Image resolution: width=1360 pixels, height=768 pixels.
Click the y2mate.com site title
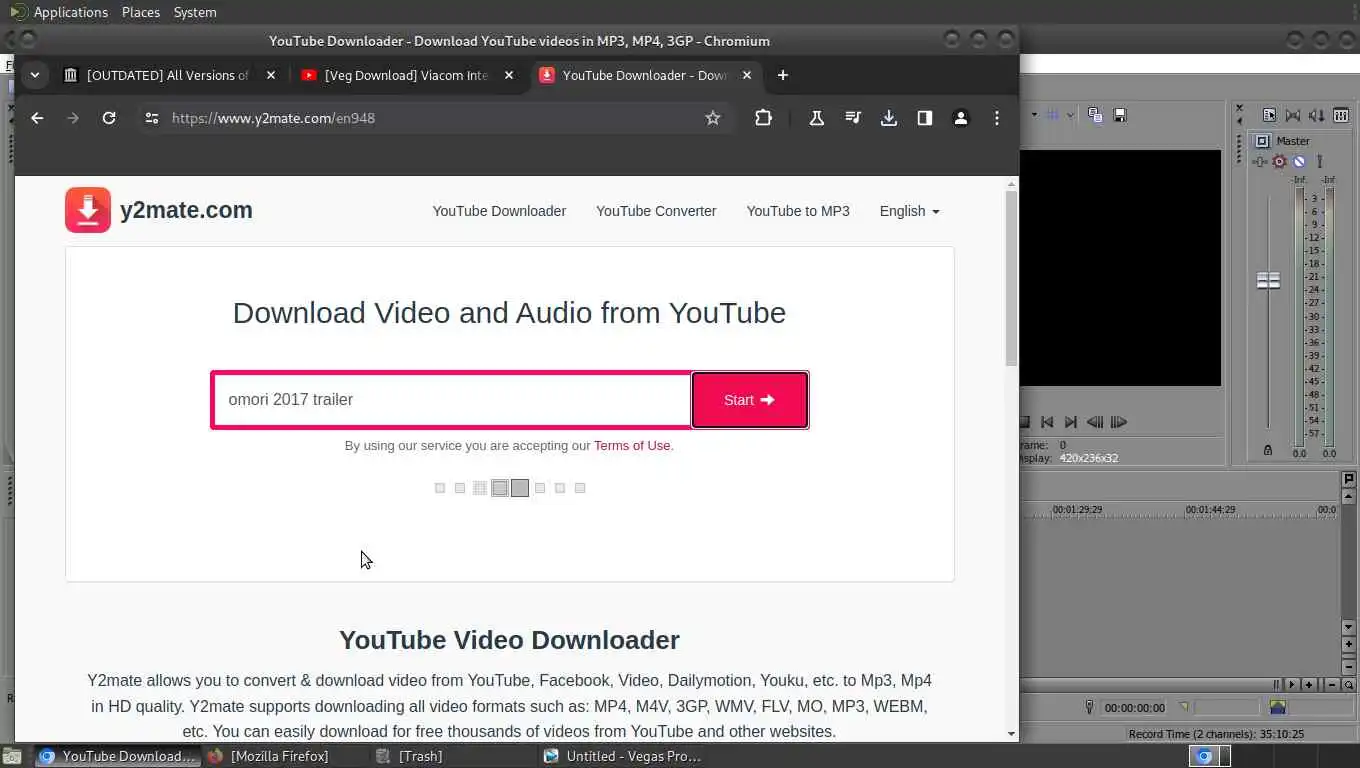(x=186, y=210)
